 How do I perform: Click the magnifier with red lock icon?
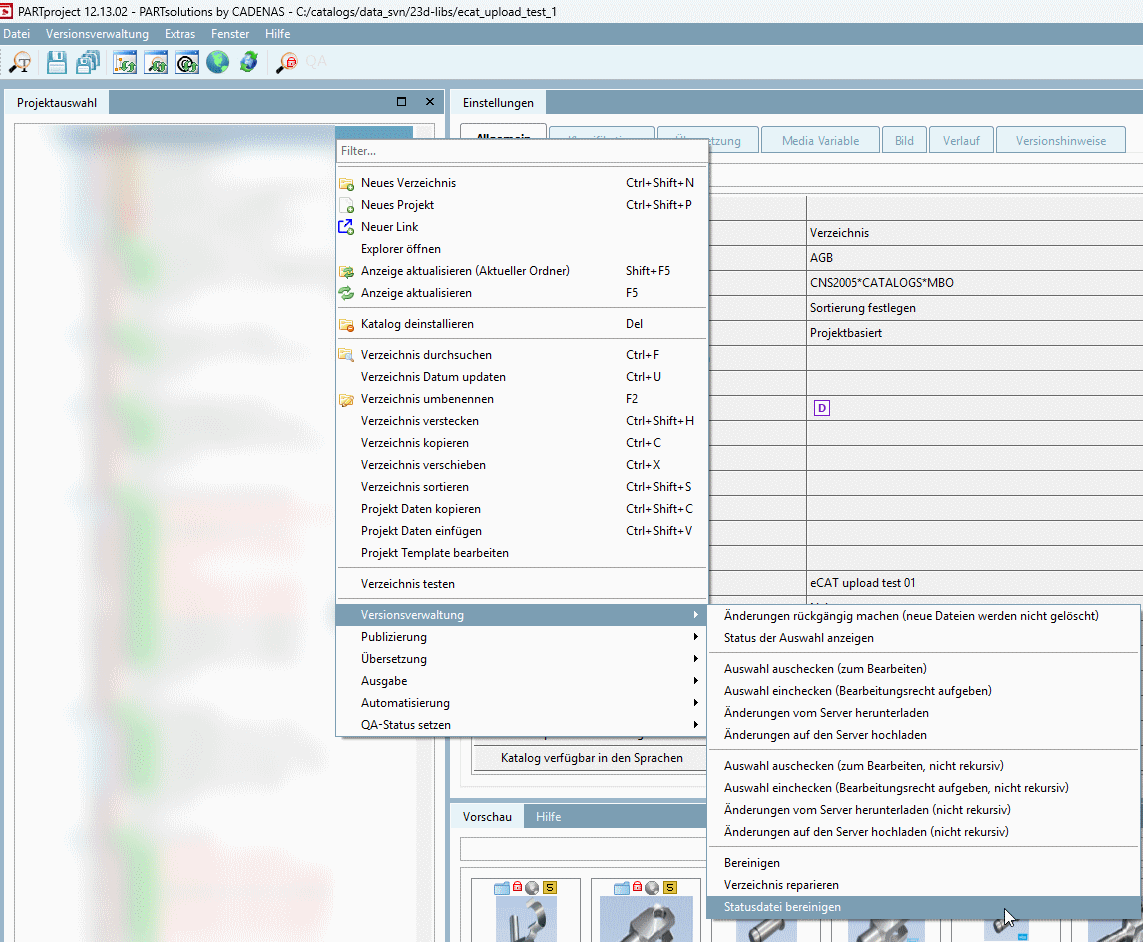coord(286,63)
